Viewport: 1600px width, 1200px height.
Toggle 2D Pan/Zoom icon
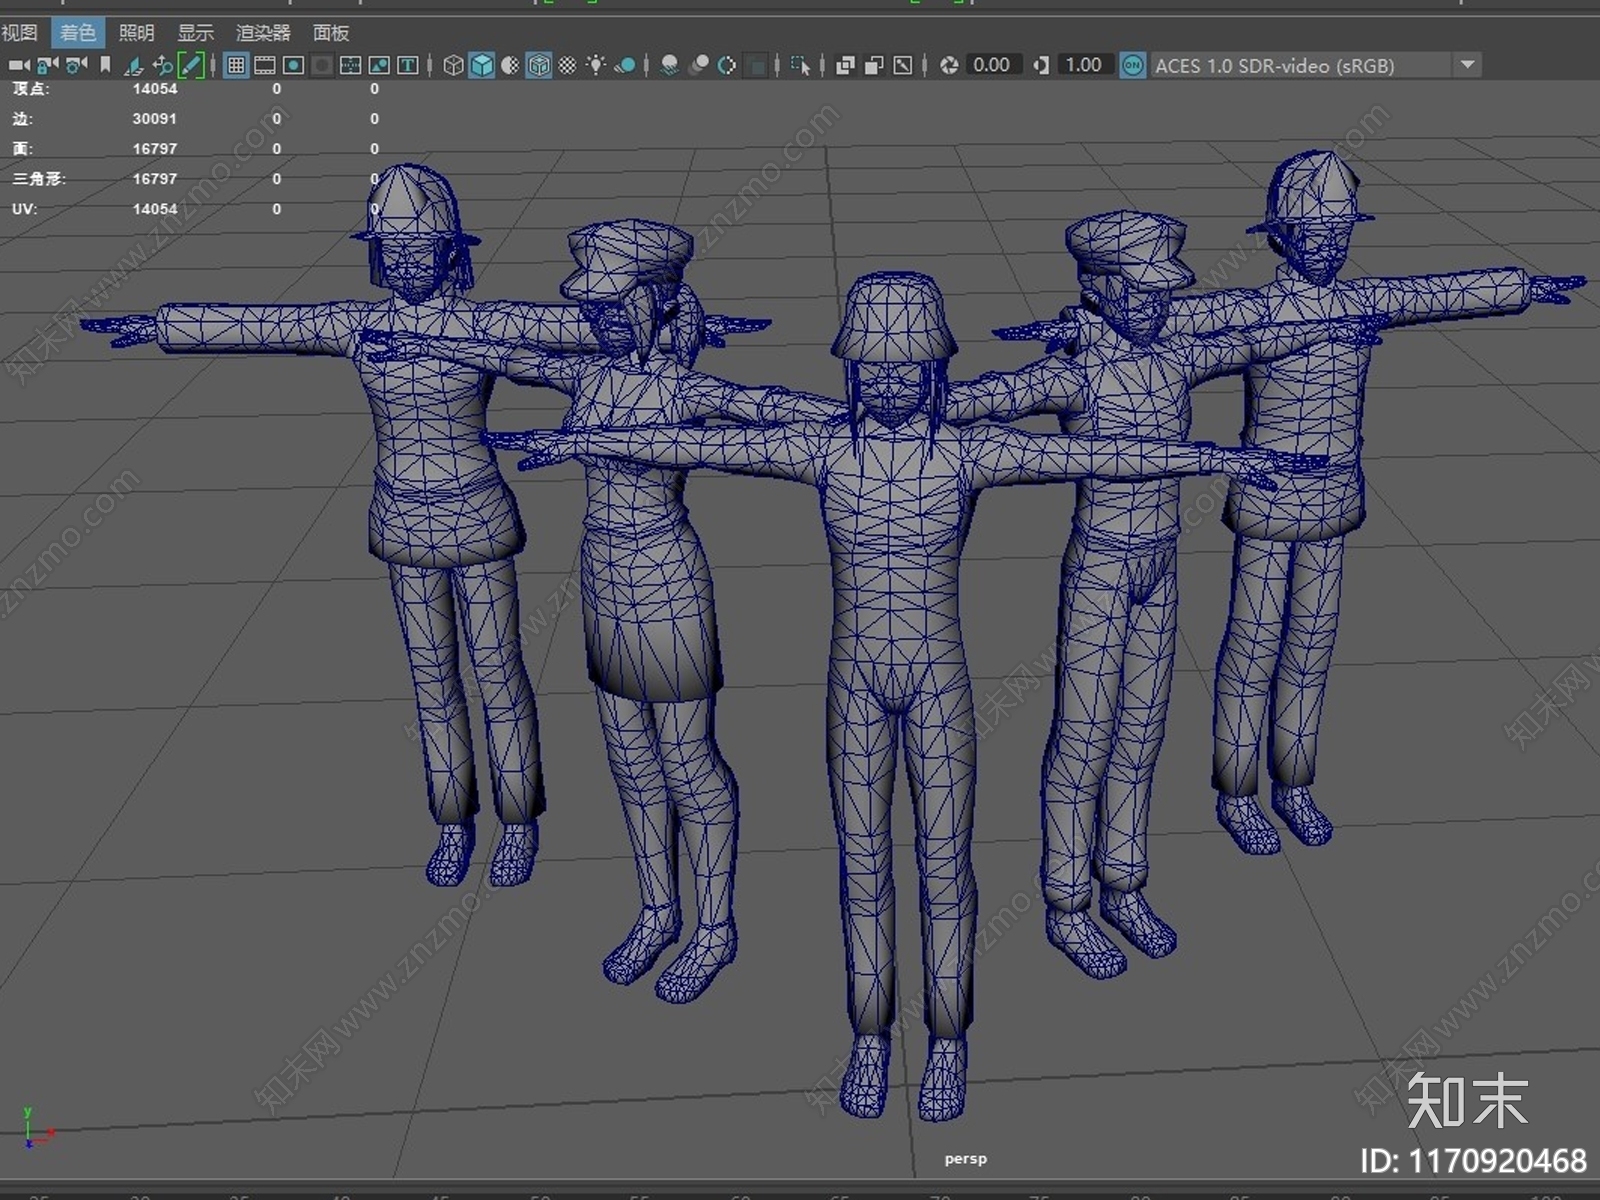[x=162, y=65]
